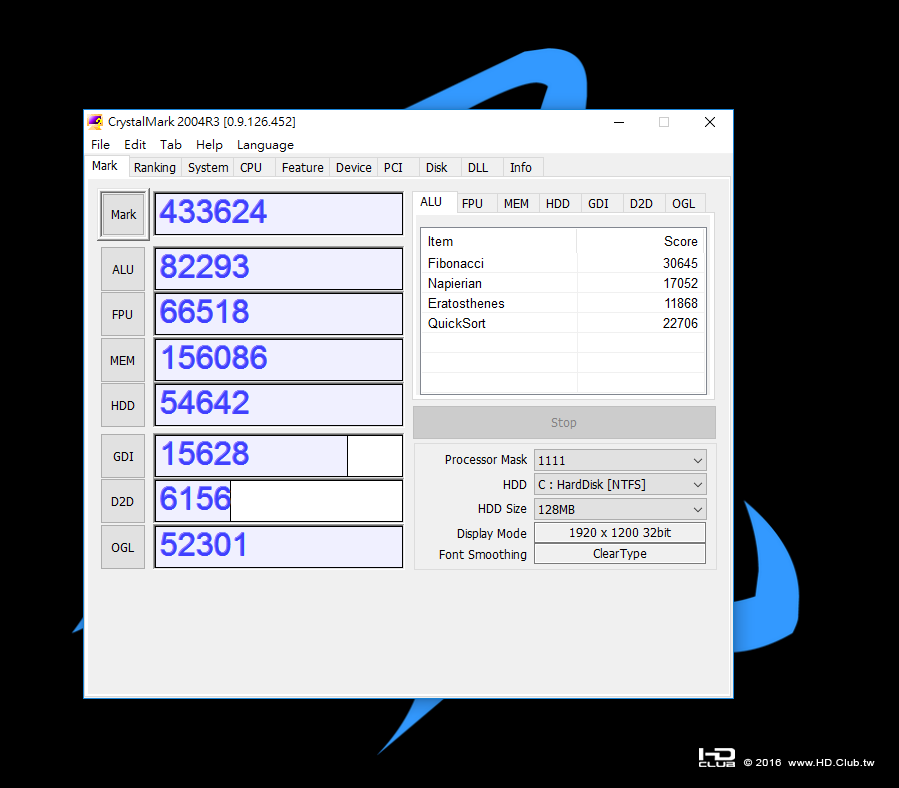Click the FPU score 66518
Image resolution: width=899 pixels, height=788 pixels.
(279, 314)
